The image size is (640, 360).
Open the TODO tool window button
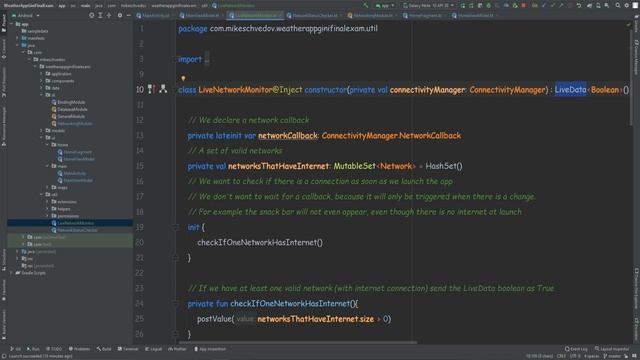[x=54, y=349]
